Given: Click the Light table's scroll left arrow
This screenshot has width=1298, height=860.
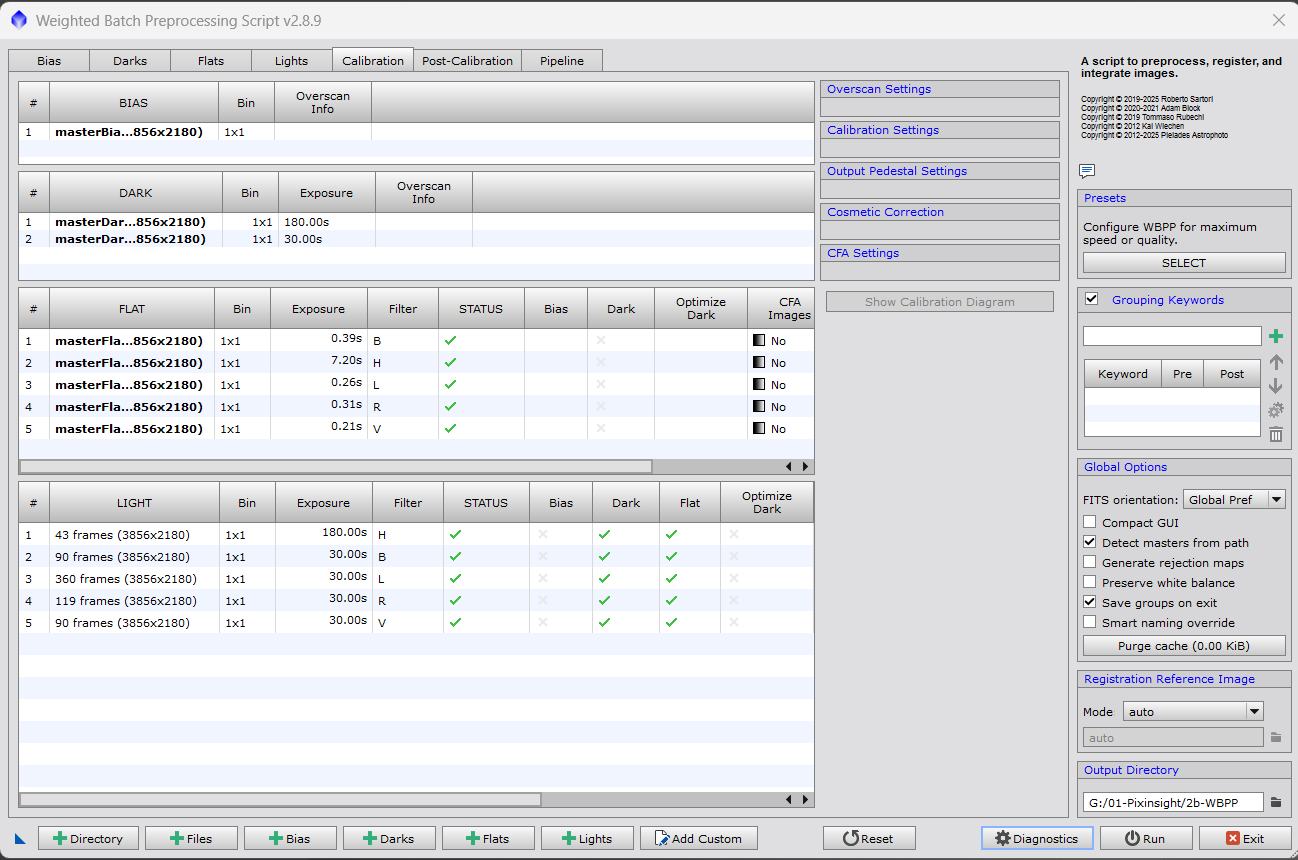Looking at the screenshot, I should point(789,800).
